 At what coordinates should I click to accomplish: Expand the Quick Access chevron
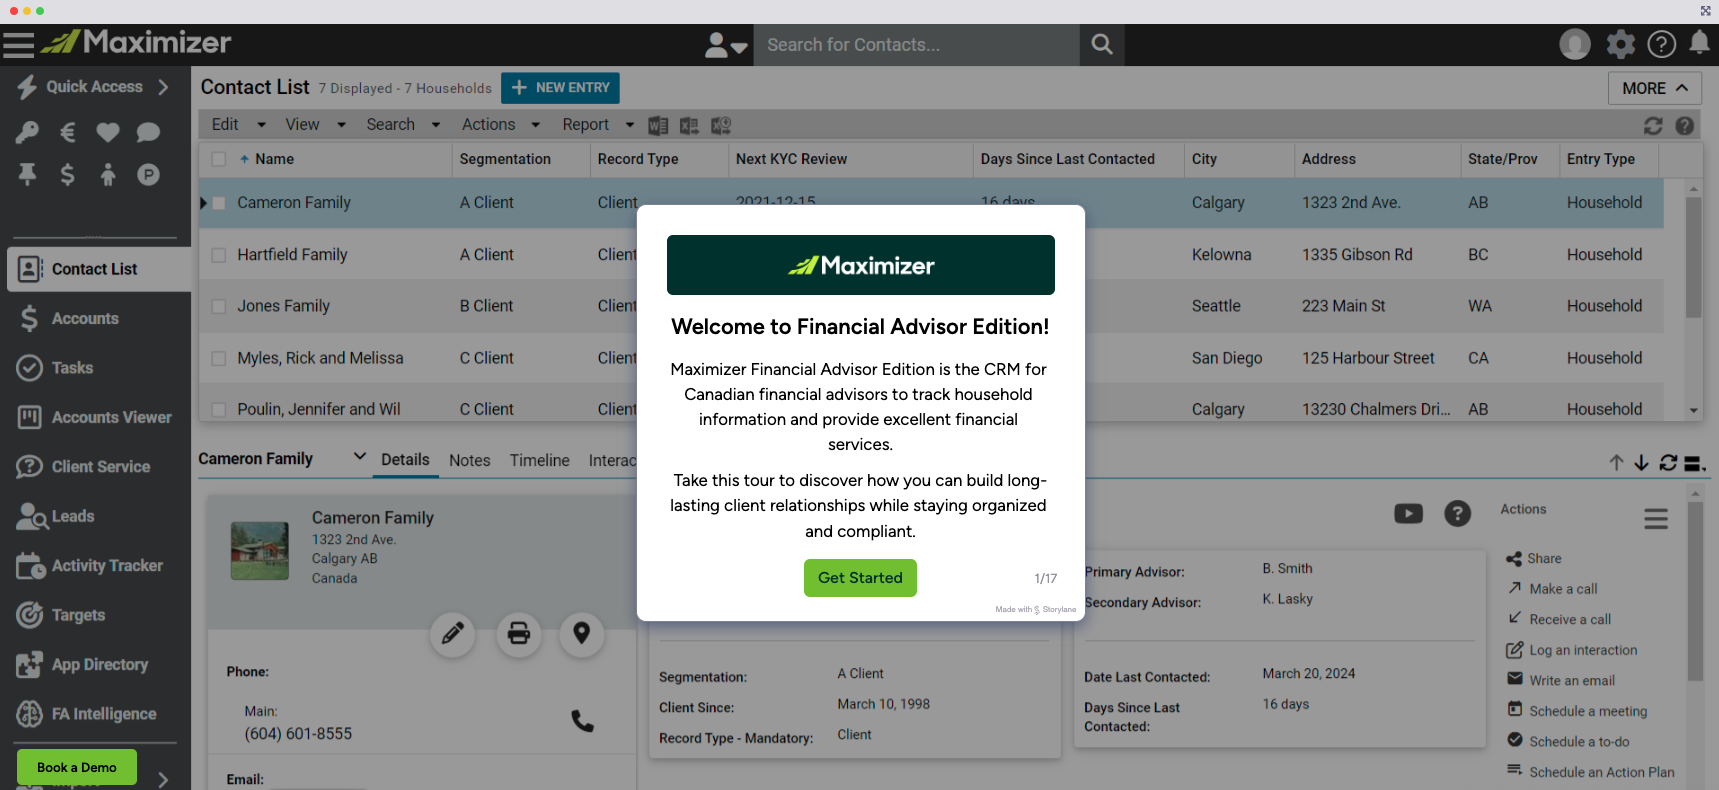click(163, 87)
